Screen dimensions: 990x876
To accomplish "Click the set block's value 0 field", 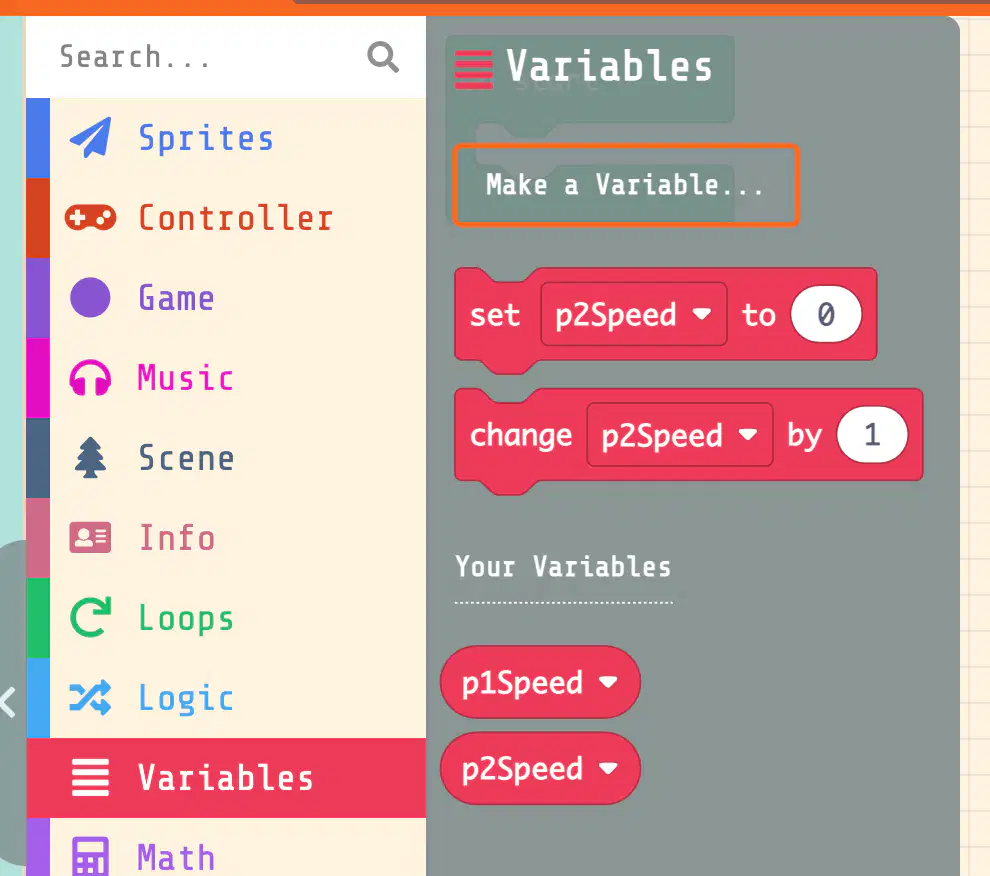I will (826, 314).
